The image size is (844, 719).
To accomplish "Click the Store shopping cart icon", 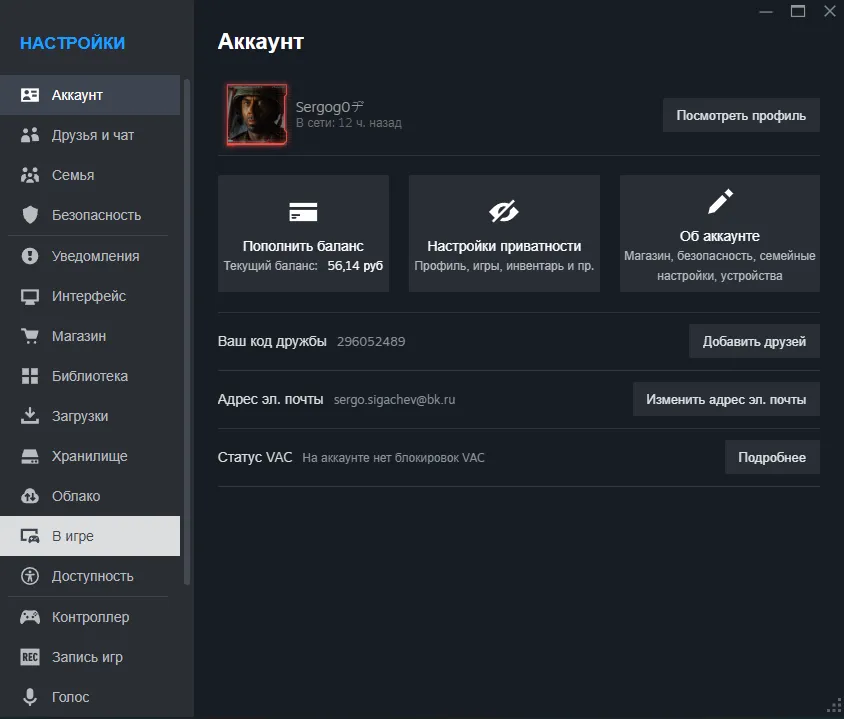I will 28,336.
